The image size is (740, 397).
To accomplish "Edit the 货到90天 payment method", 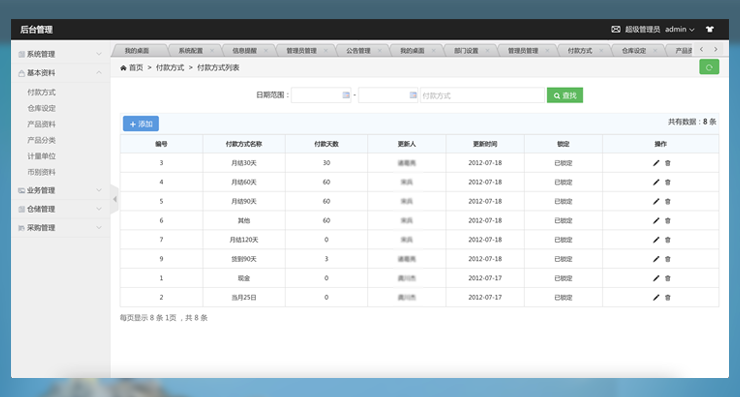I will 656,259.
